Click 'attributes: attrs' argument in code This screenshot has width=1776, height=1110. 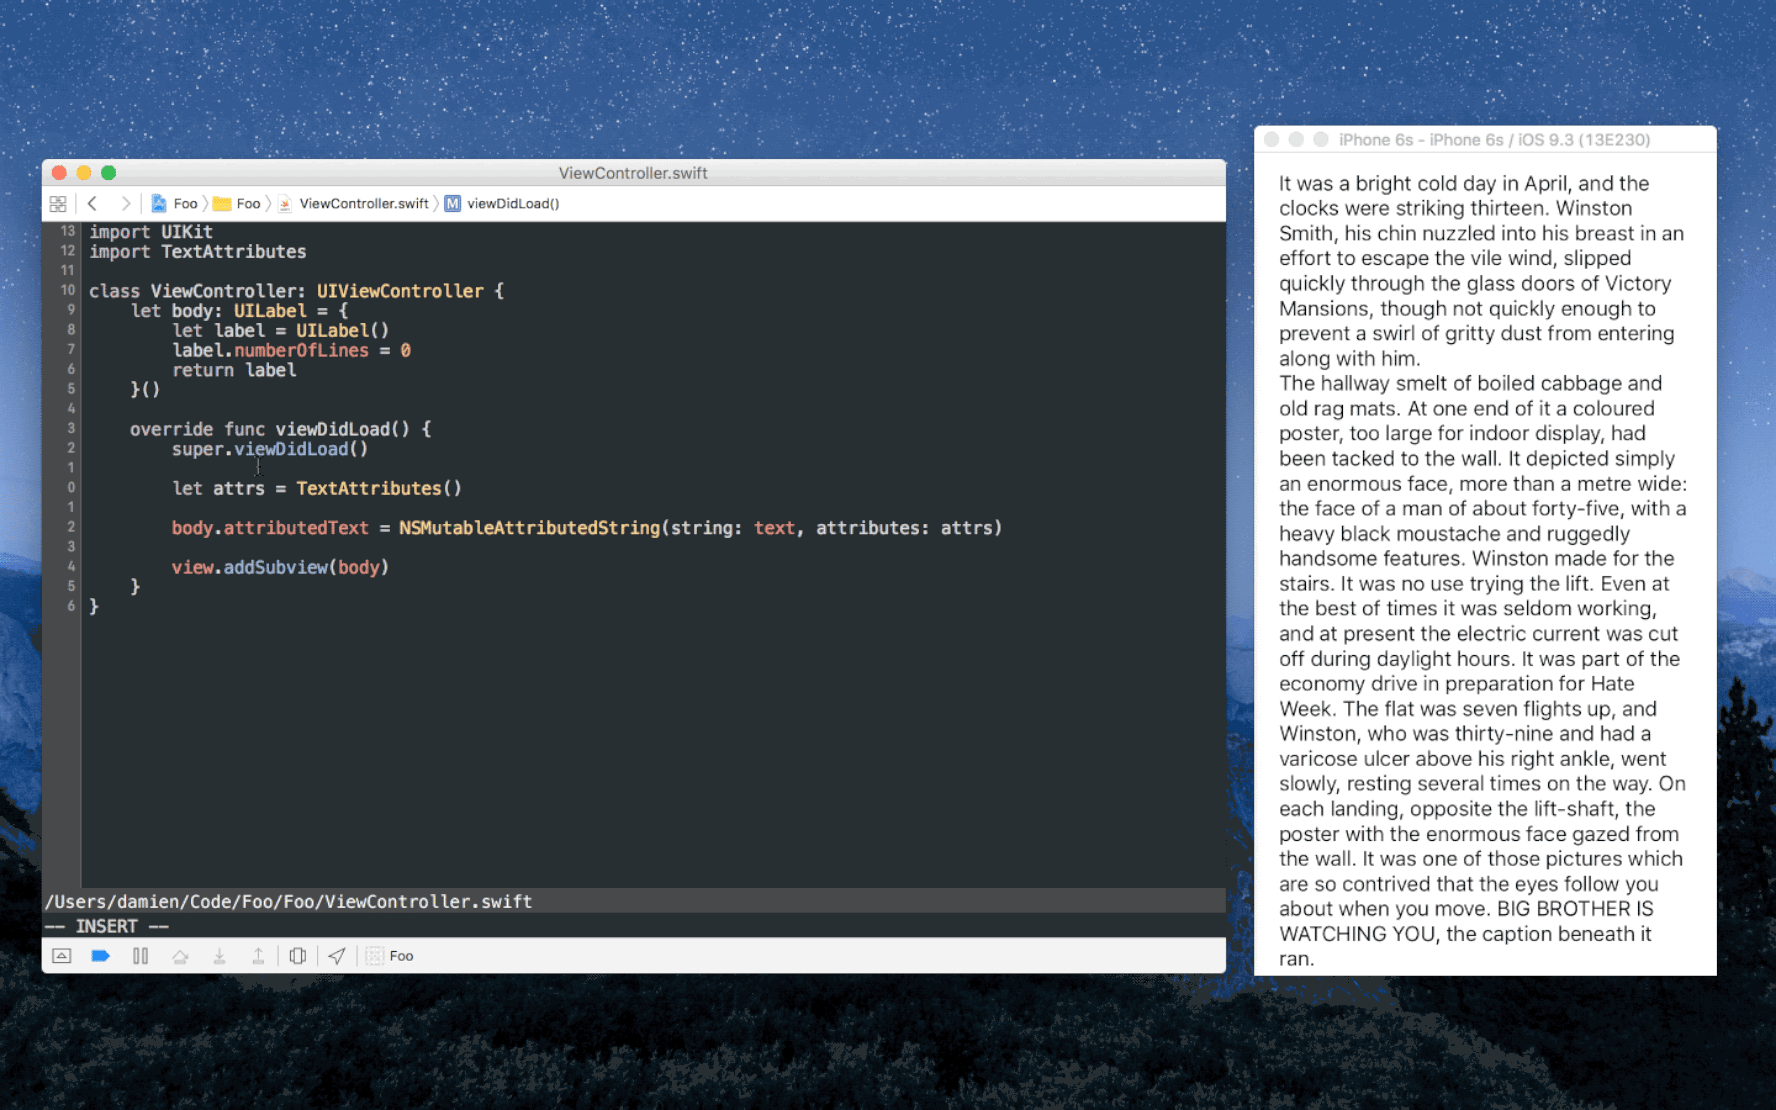904,528
